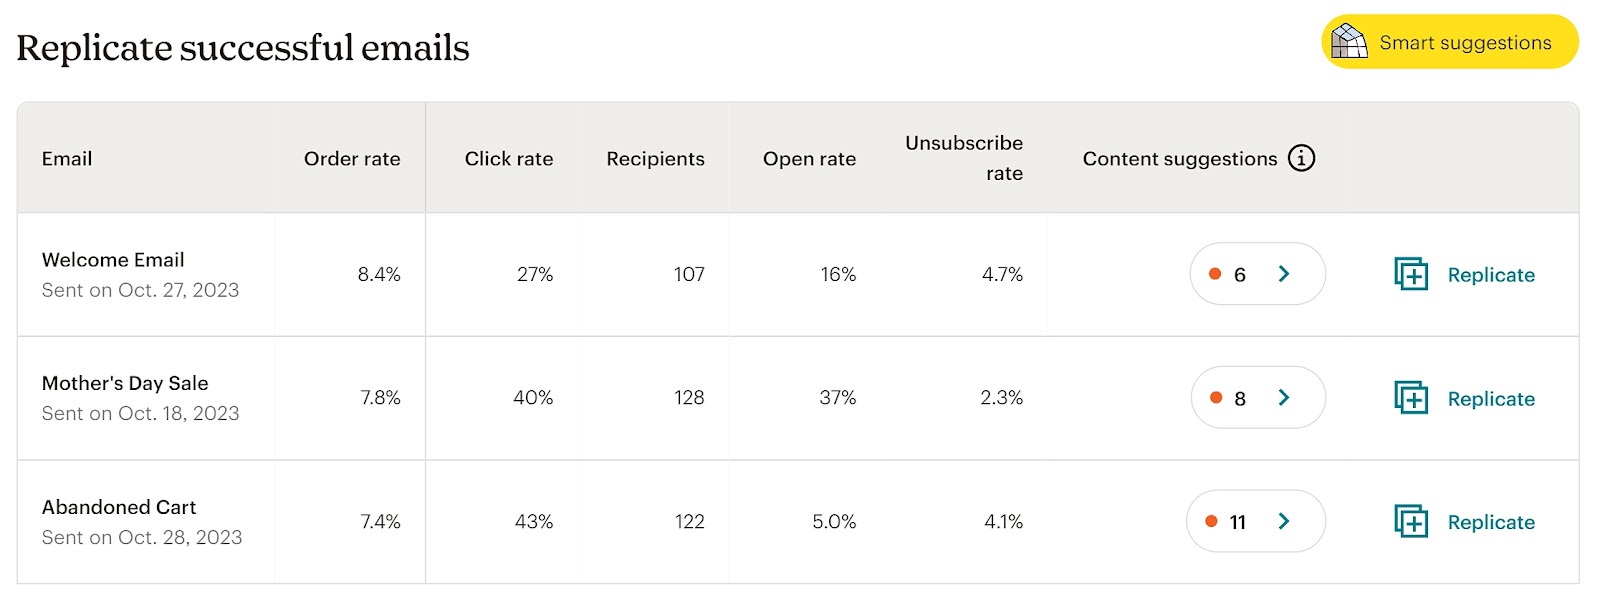Expand the 6 content suggestions for Welcome Email
The image size is (1600, 608).
click(1285, 273)
